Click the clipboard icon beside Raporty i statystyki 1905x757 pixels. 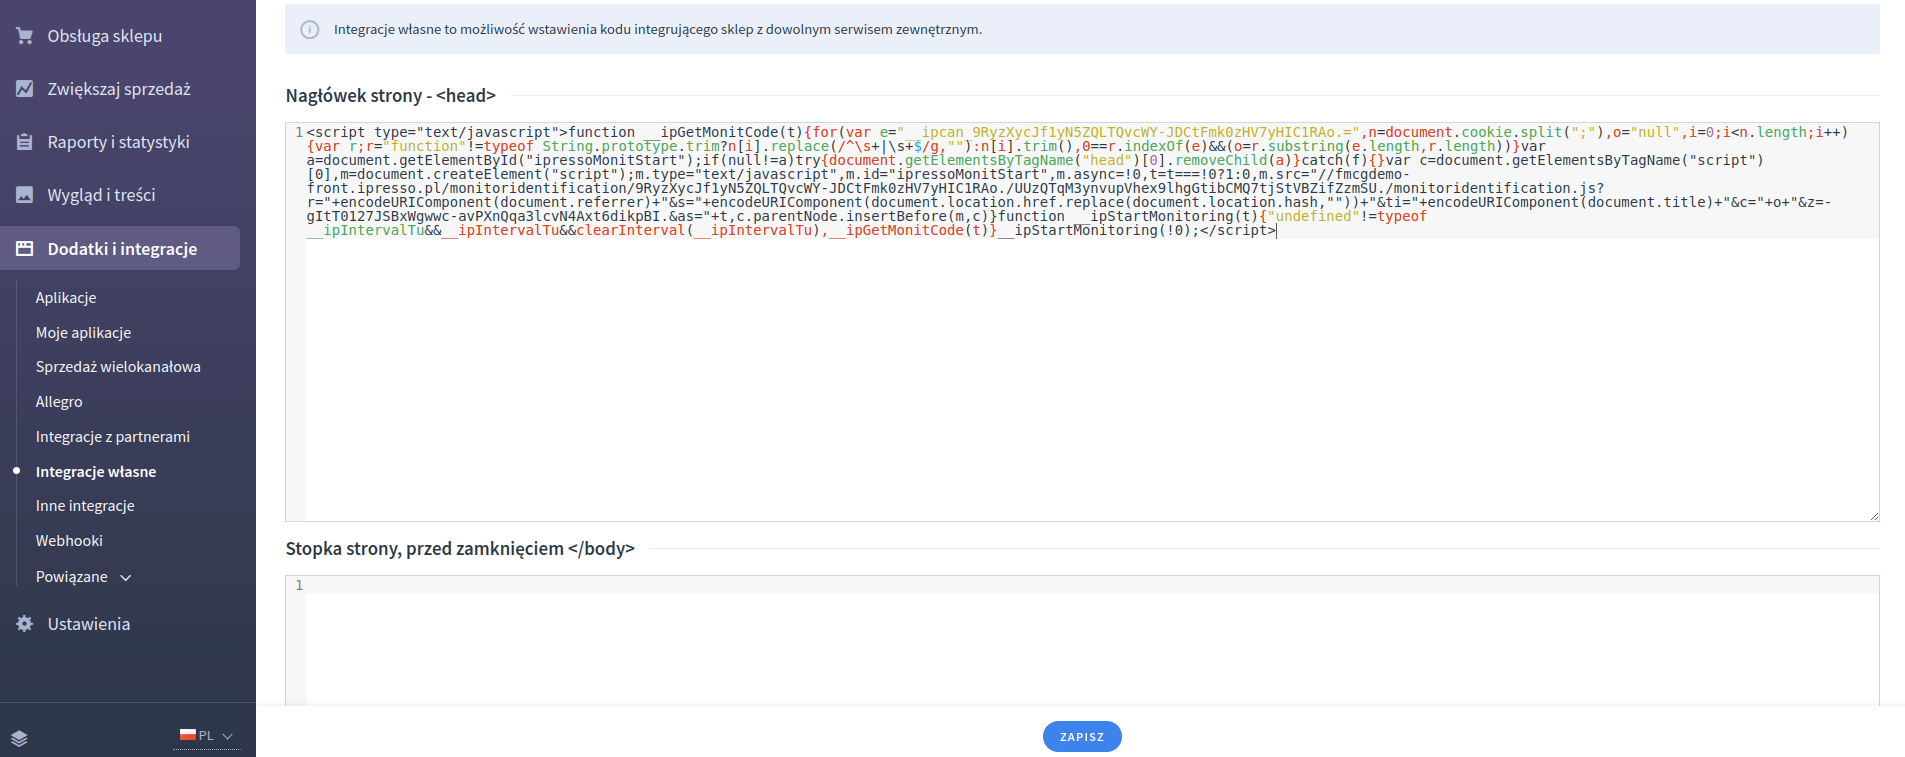(25, 142)
